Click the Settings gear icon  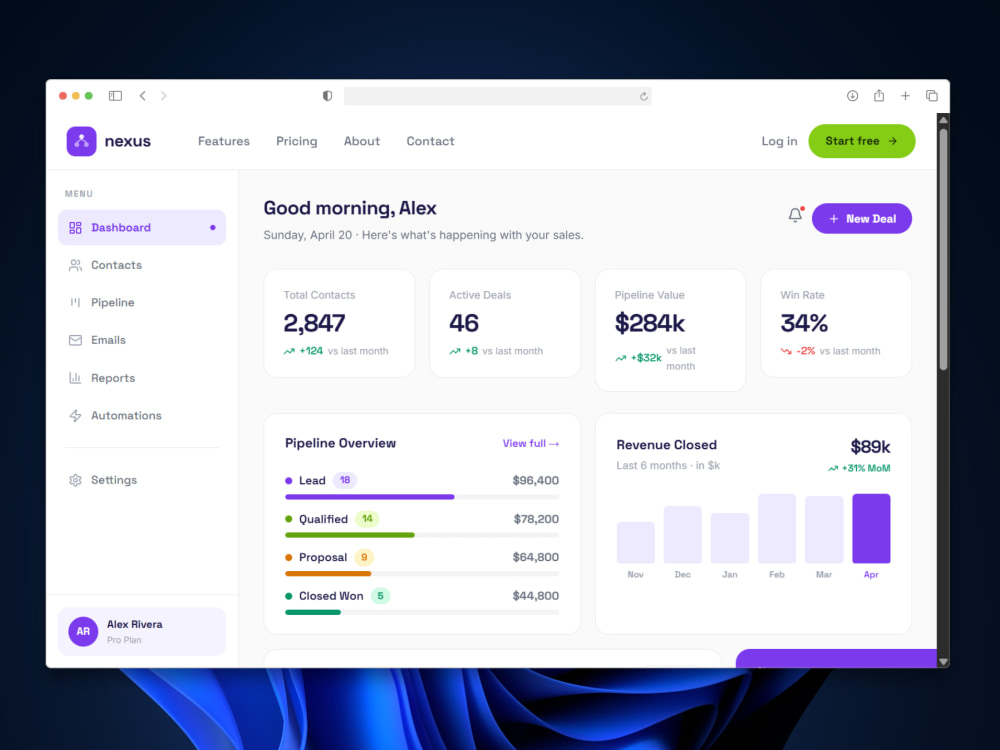[75, 480]
